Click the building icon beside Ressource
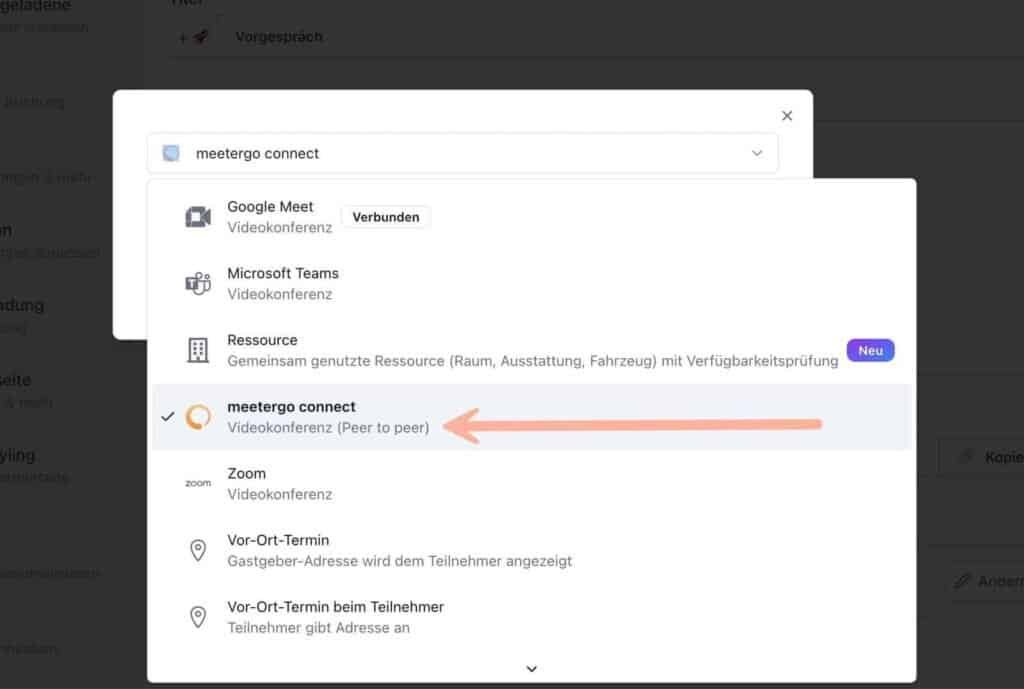 pos(197,350)
